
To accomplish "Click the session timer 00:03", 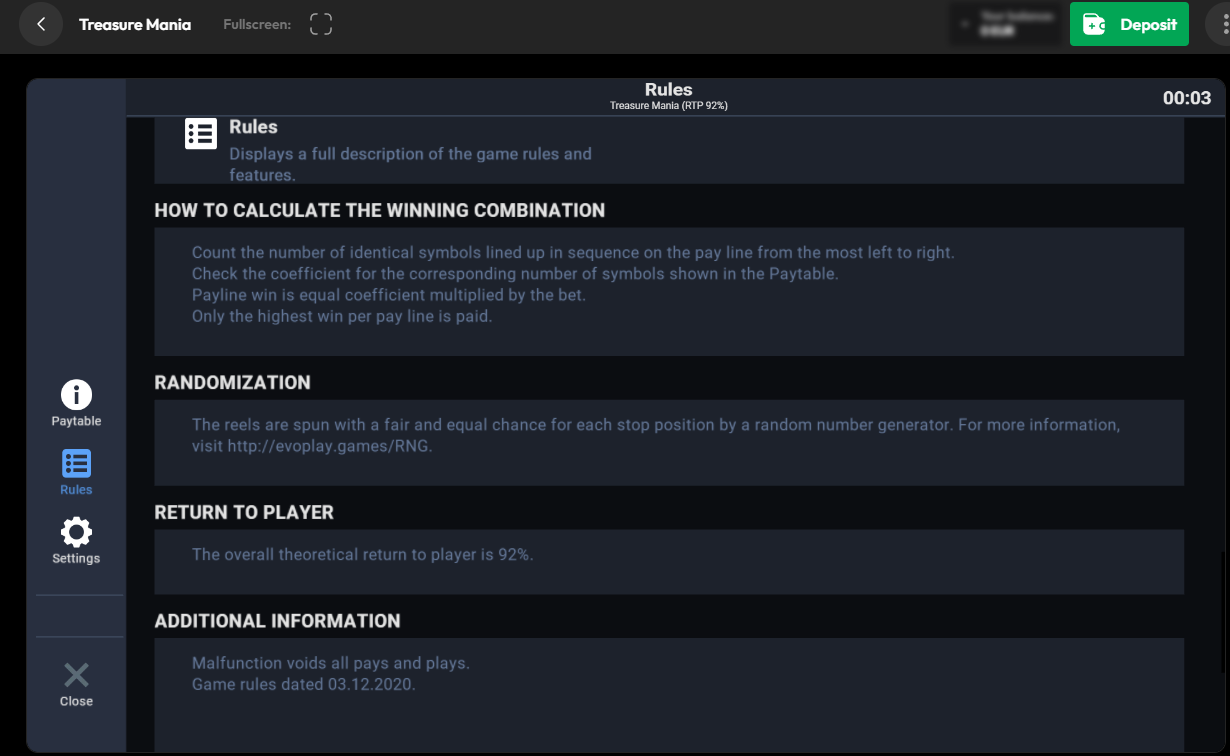I will pyautogui.click(x=1187, y=98).
